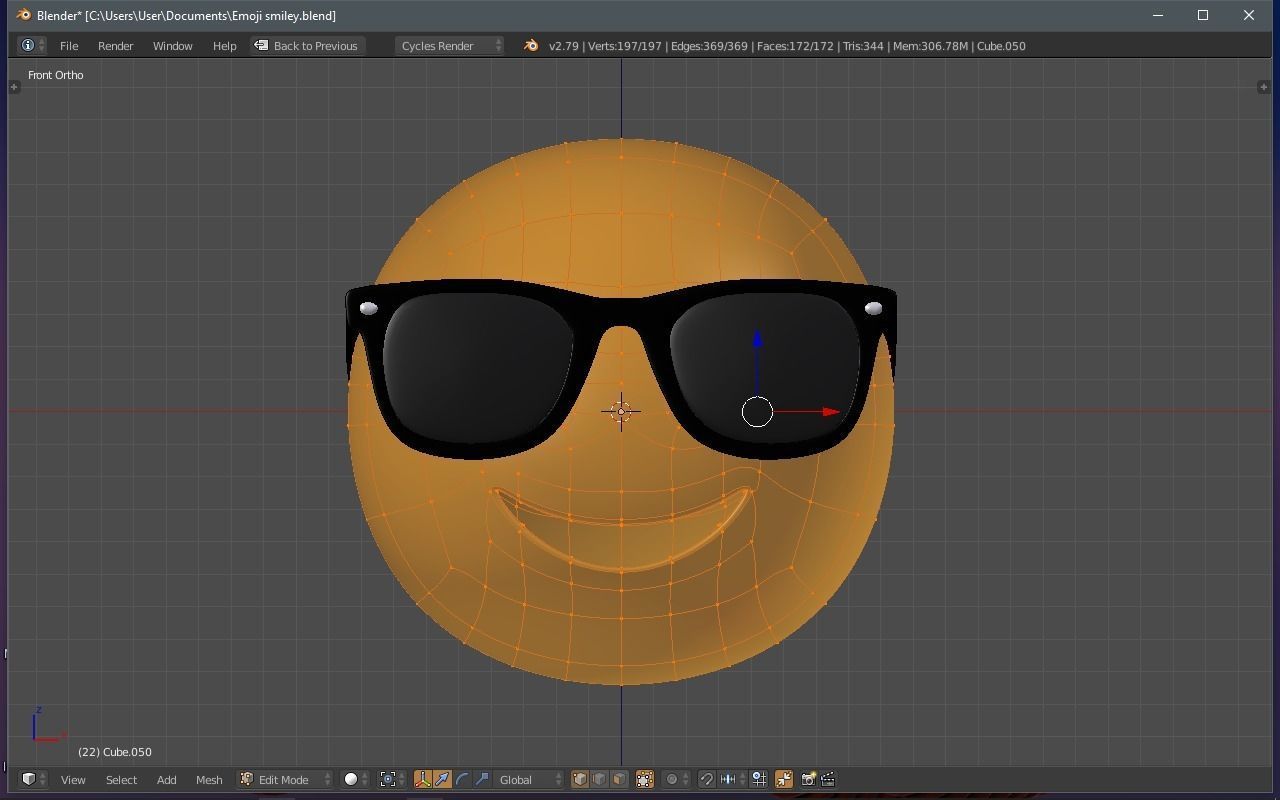Open the Render menu
Viewport: 1280px width, 800px height.
[x=115, y=46]
